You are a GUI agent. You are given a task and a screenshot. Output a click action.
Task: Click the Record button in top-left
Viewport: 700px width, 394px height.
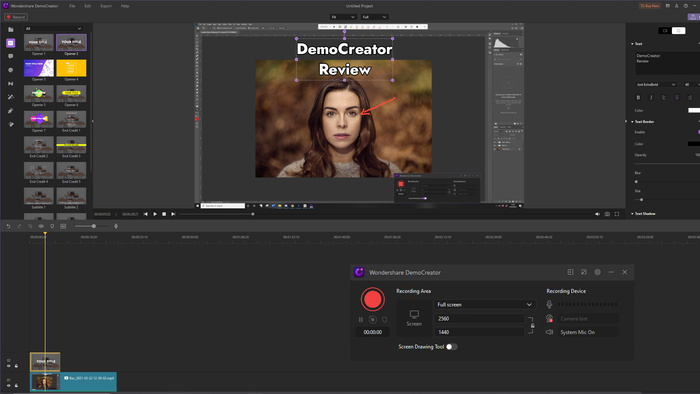pyautogui.click(x=16, y=17)
